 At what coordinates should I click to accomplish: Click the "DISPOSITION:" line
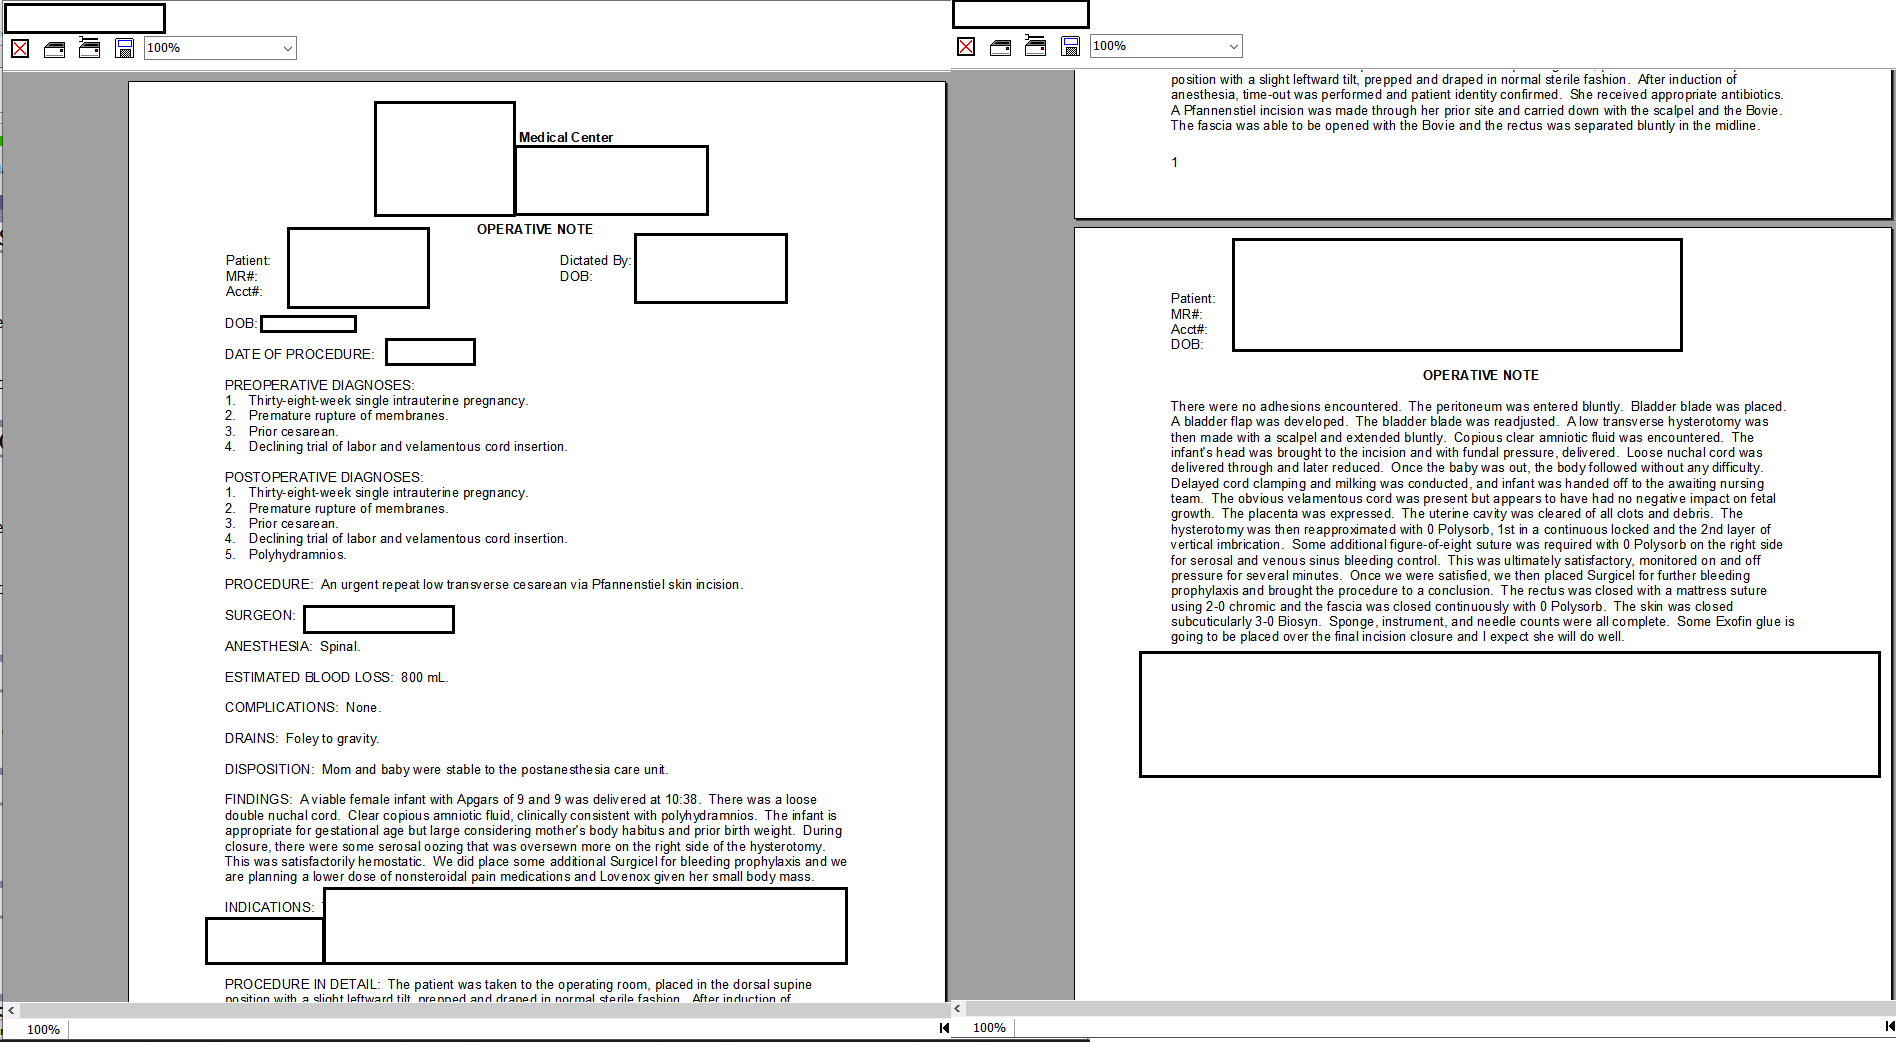(x=446, y=769)
